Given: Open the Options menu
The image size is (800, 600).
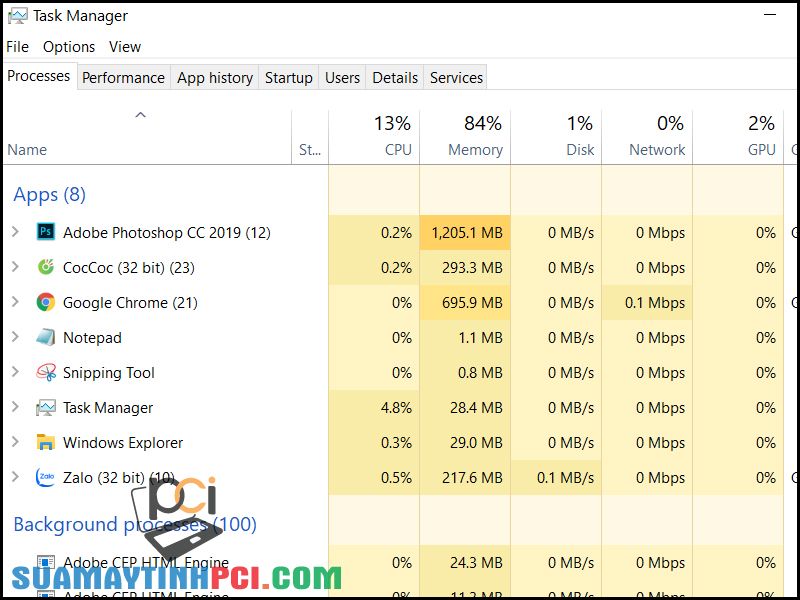Looking at the screenshot, I should point(69,47).
